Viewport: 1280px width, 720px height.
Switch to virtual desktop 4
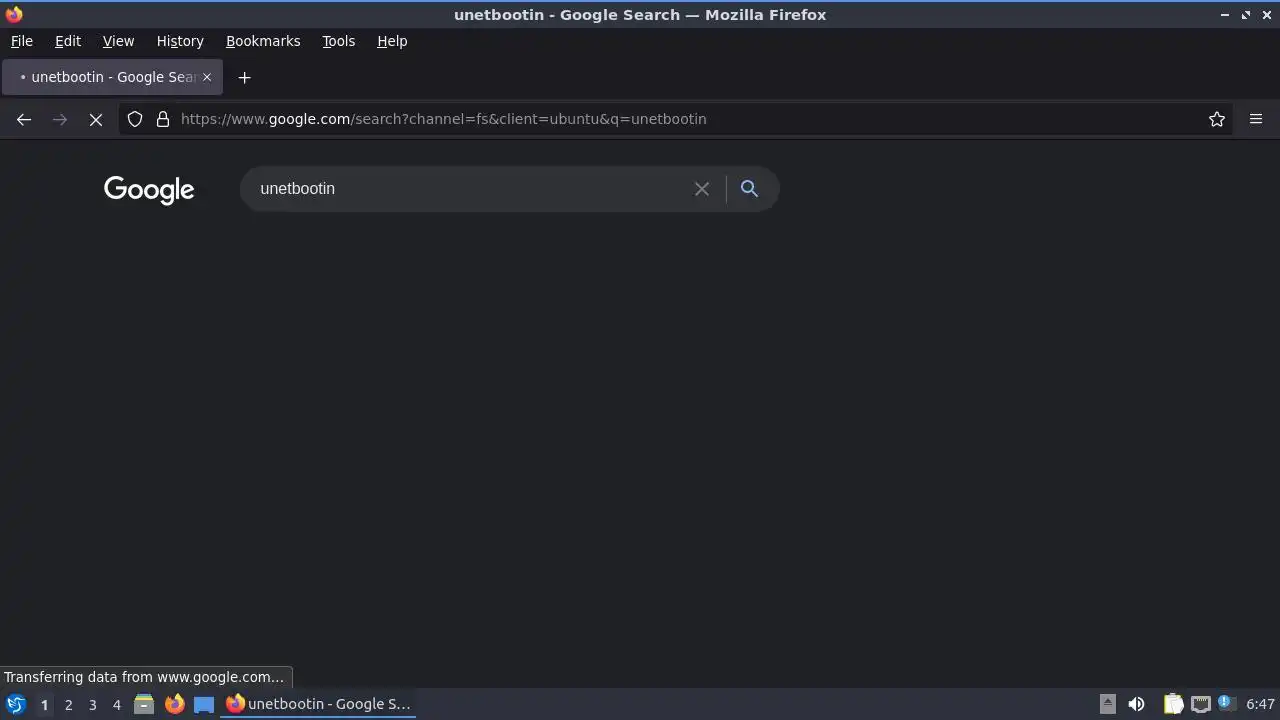pos(116,704)
